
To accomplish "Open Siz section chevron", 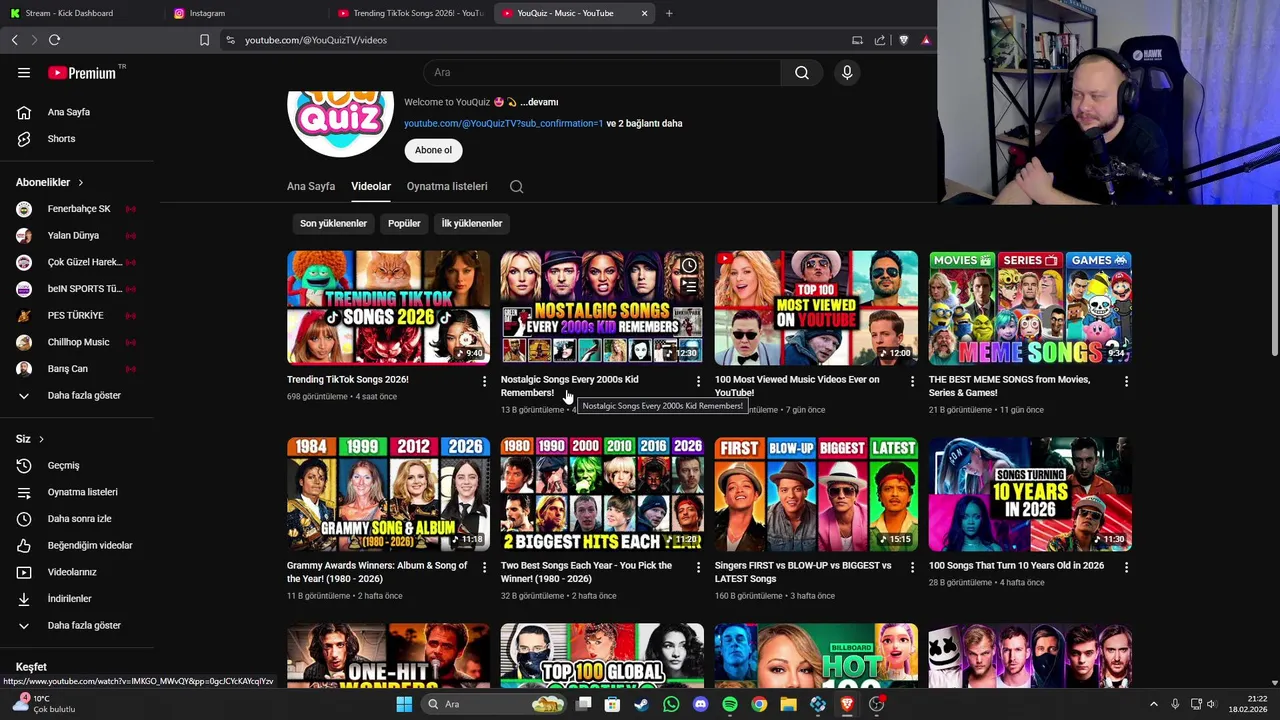I will click(x=41, y=439).
